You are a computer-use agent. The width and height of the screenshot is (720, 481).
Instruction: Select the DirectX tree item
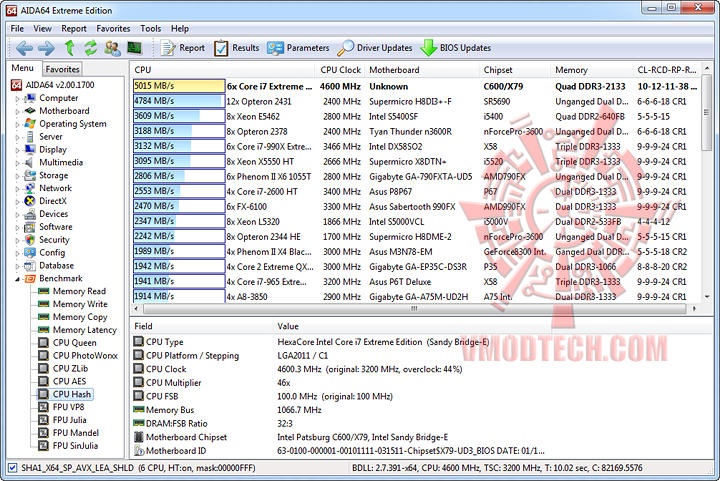[x=53, y=201]
